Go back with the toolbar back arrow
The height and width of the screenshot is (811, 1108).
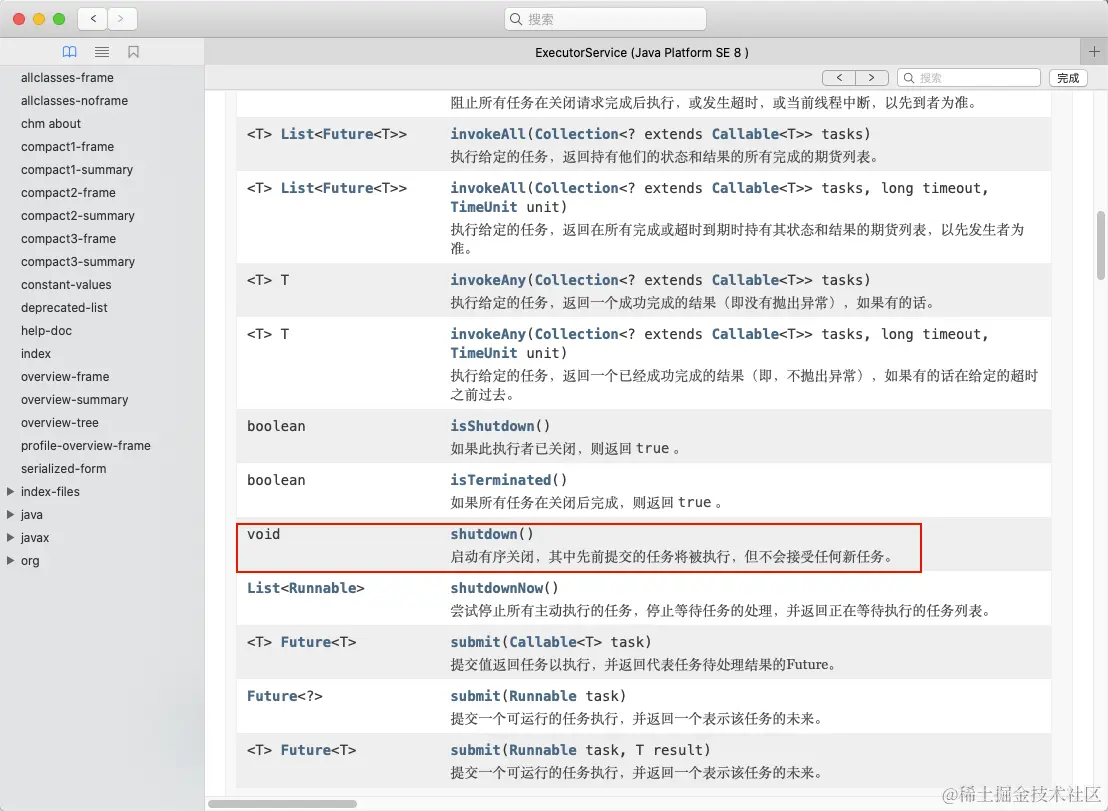tap(93, 19)
